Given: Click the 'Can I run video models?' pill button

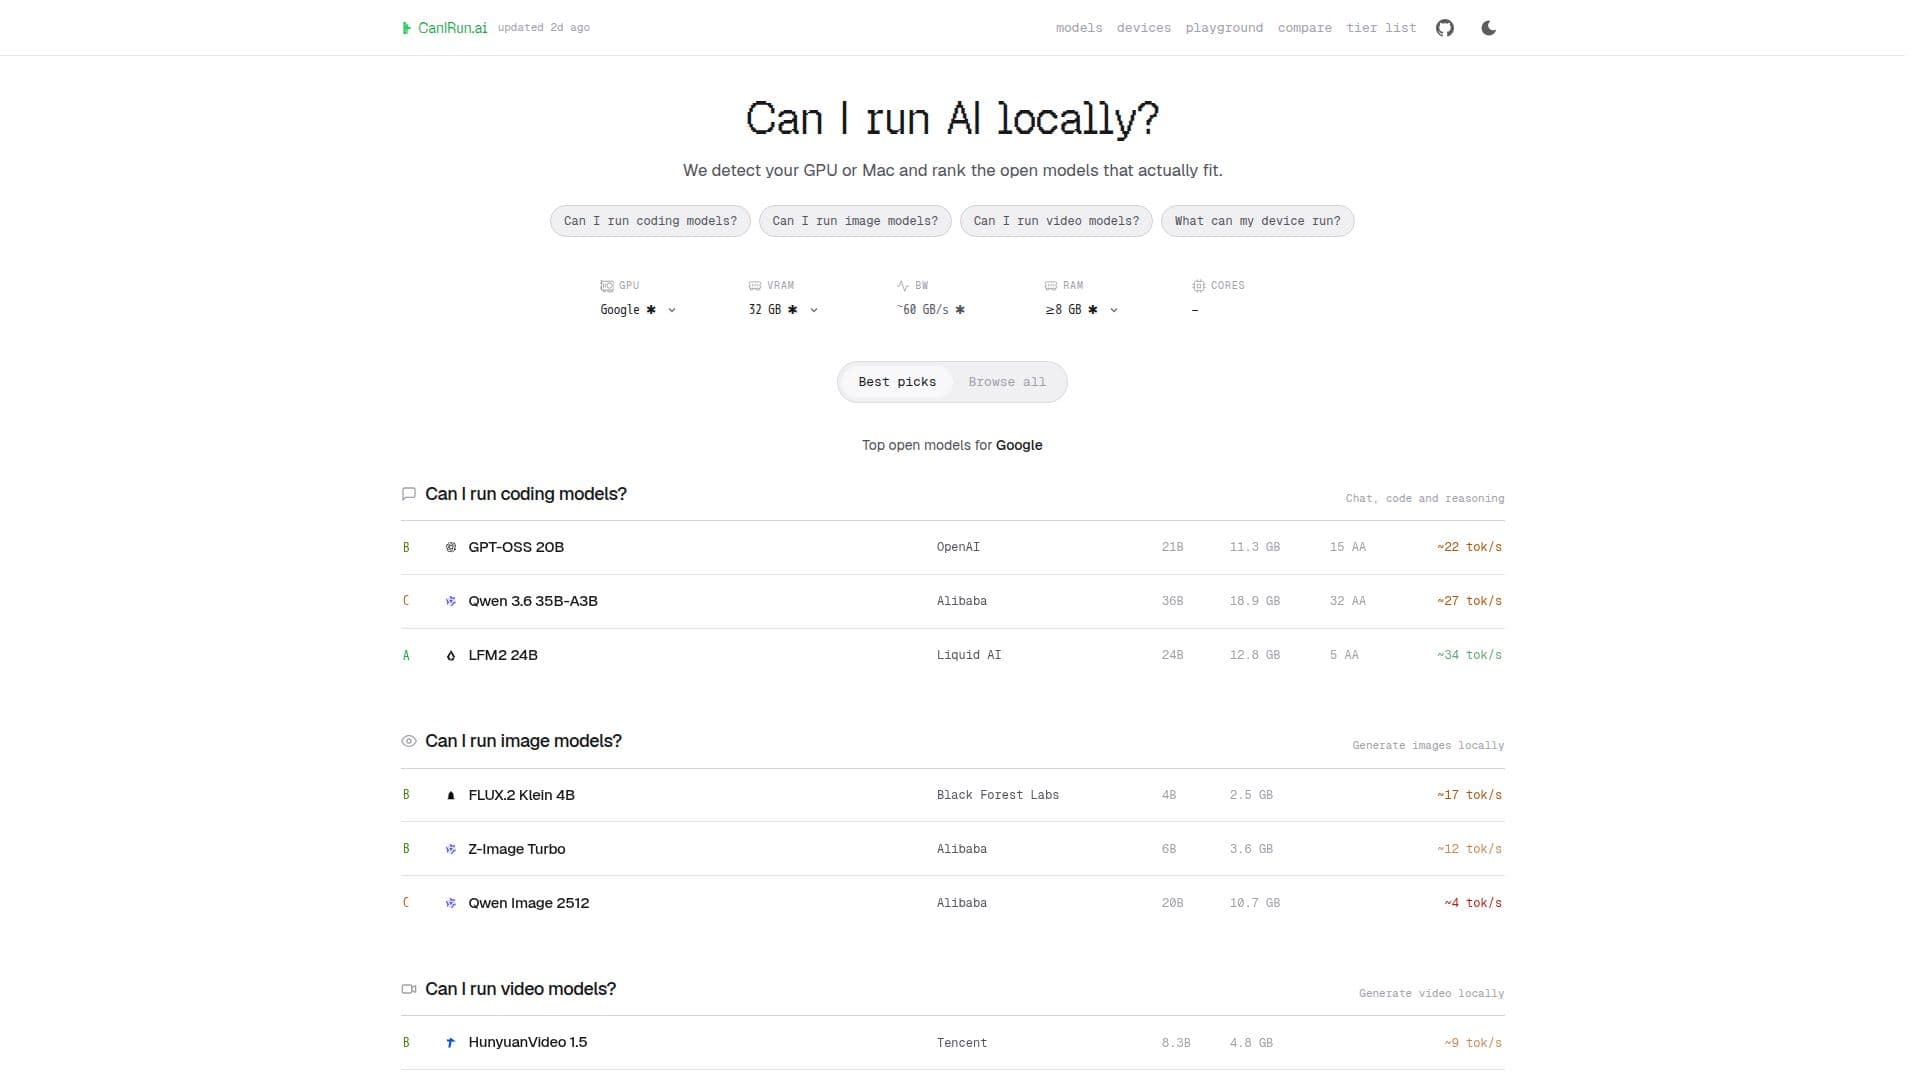Looking at the screenshot, I should [x=1056, y=221].
